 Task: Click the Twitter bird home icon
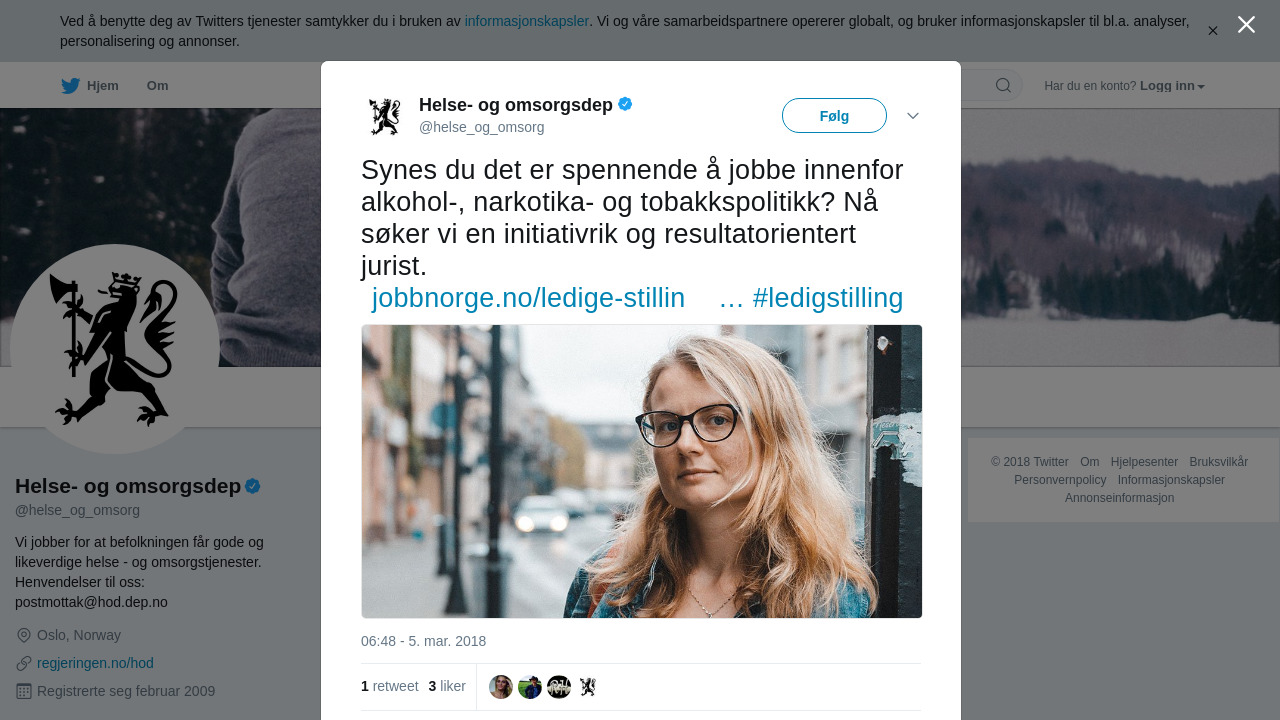coord(70,86)
